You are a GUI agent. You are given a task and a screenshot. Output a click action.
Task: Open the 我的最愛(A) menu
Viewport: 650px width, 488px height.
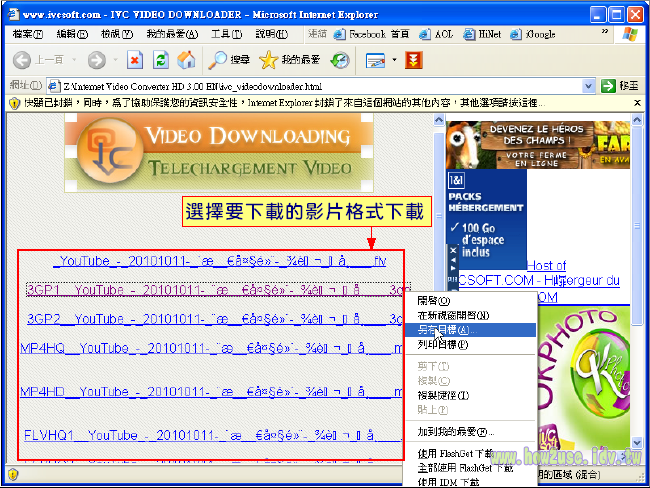[172, 34]
